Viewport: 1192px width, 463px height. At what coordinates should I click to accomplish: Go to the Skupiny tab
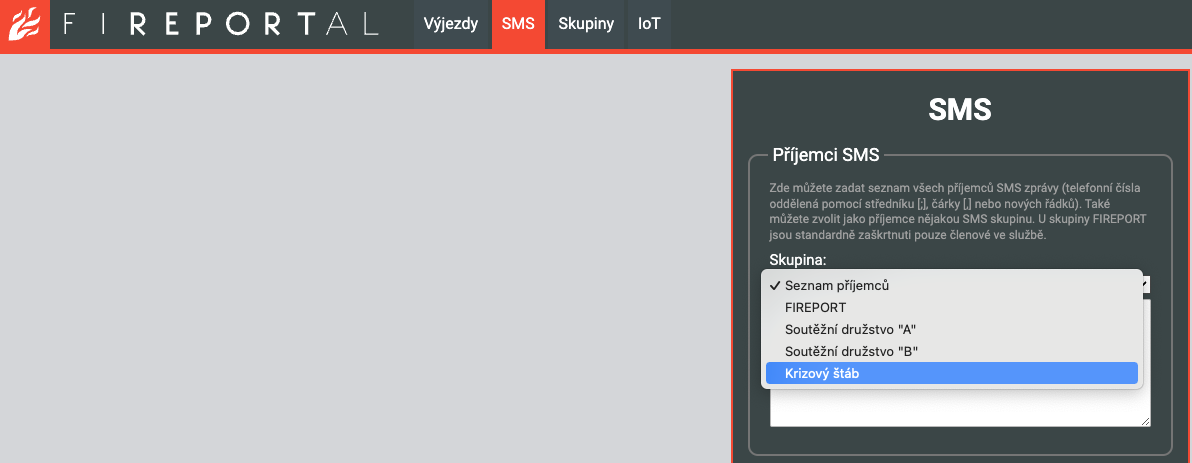(x=586, y=24)
